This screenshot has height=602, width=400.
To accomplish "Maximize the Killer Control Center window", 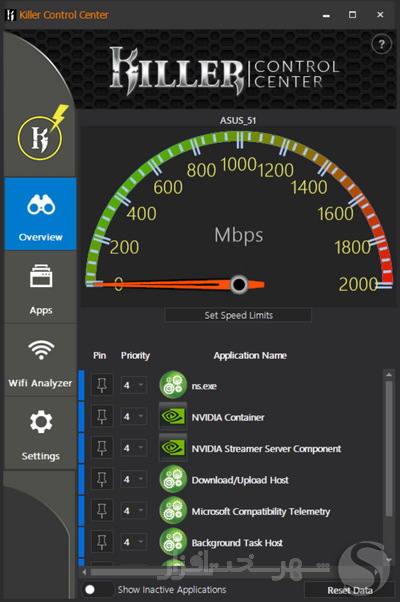I will (x=352, y=15).
